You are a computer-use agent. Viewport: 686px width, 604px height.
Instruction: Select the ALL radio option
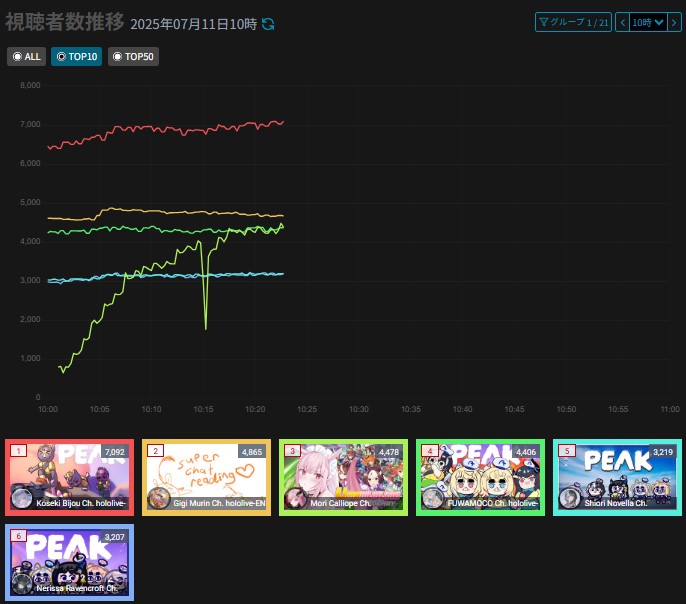[x=26, y=56]
